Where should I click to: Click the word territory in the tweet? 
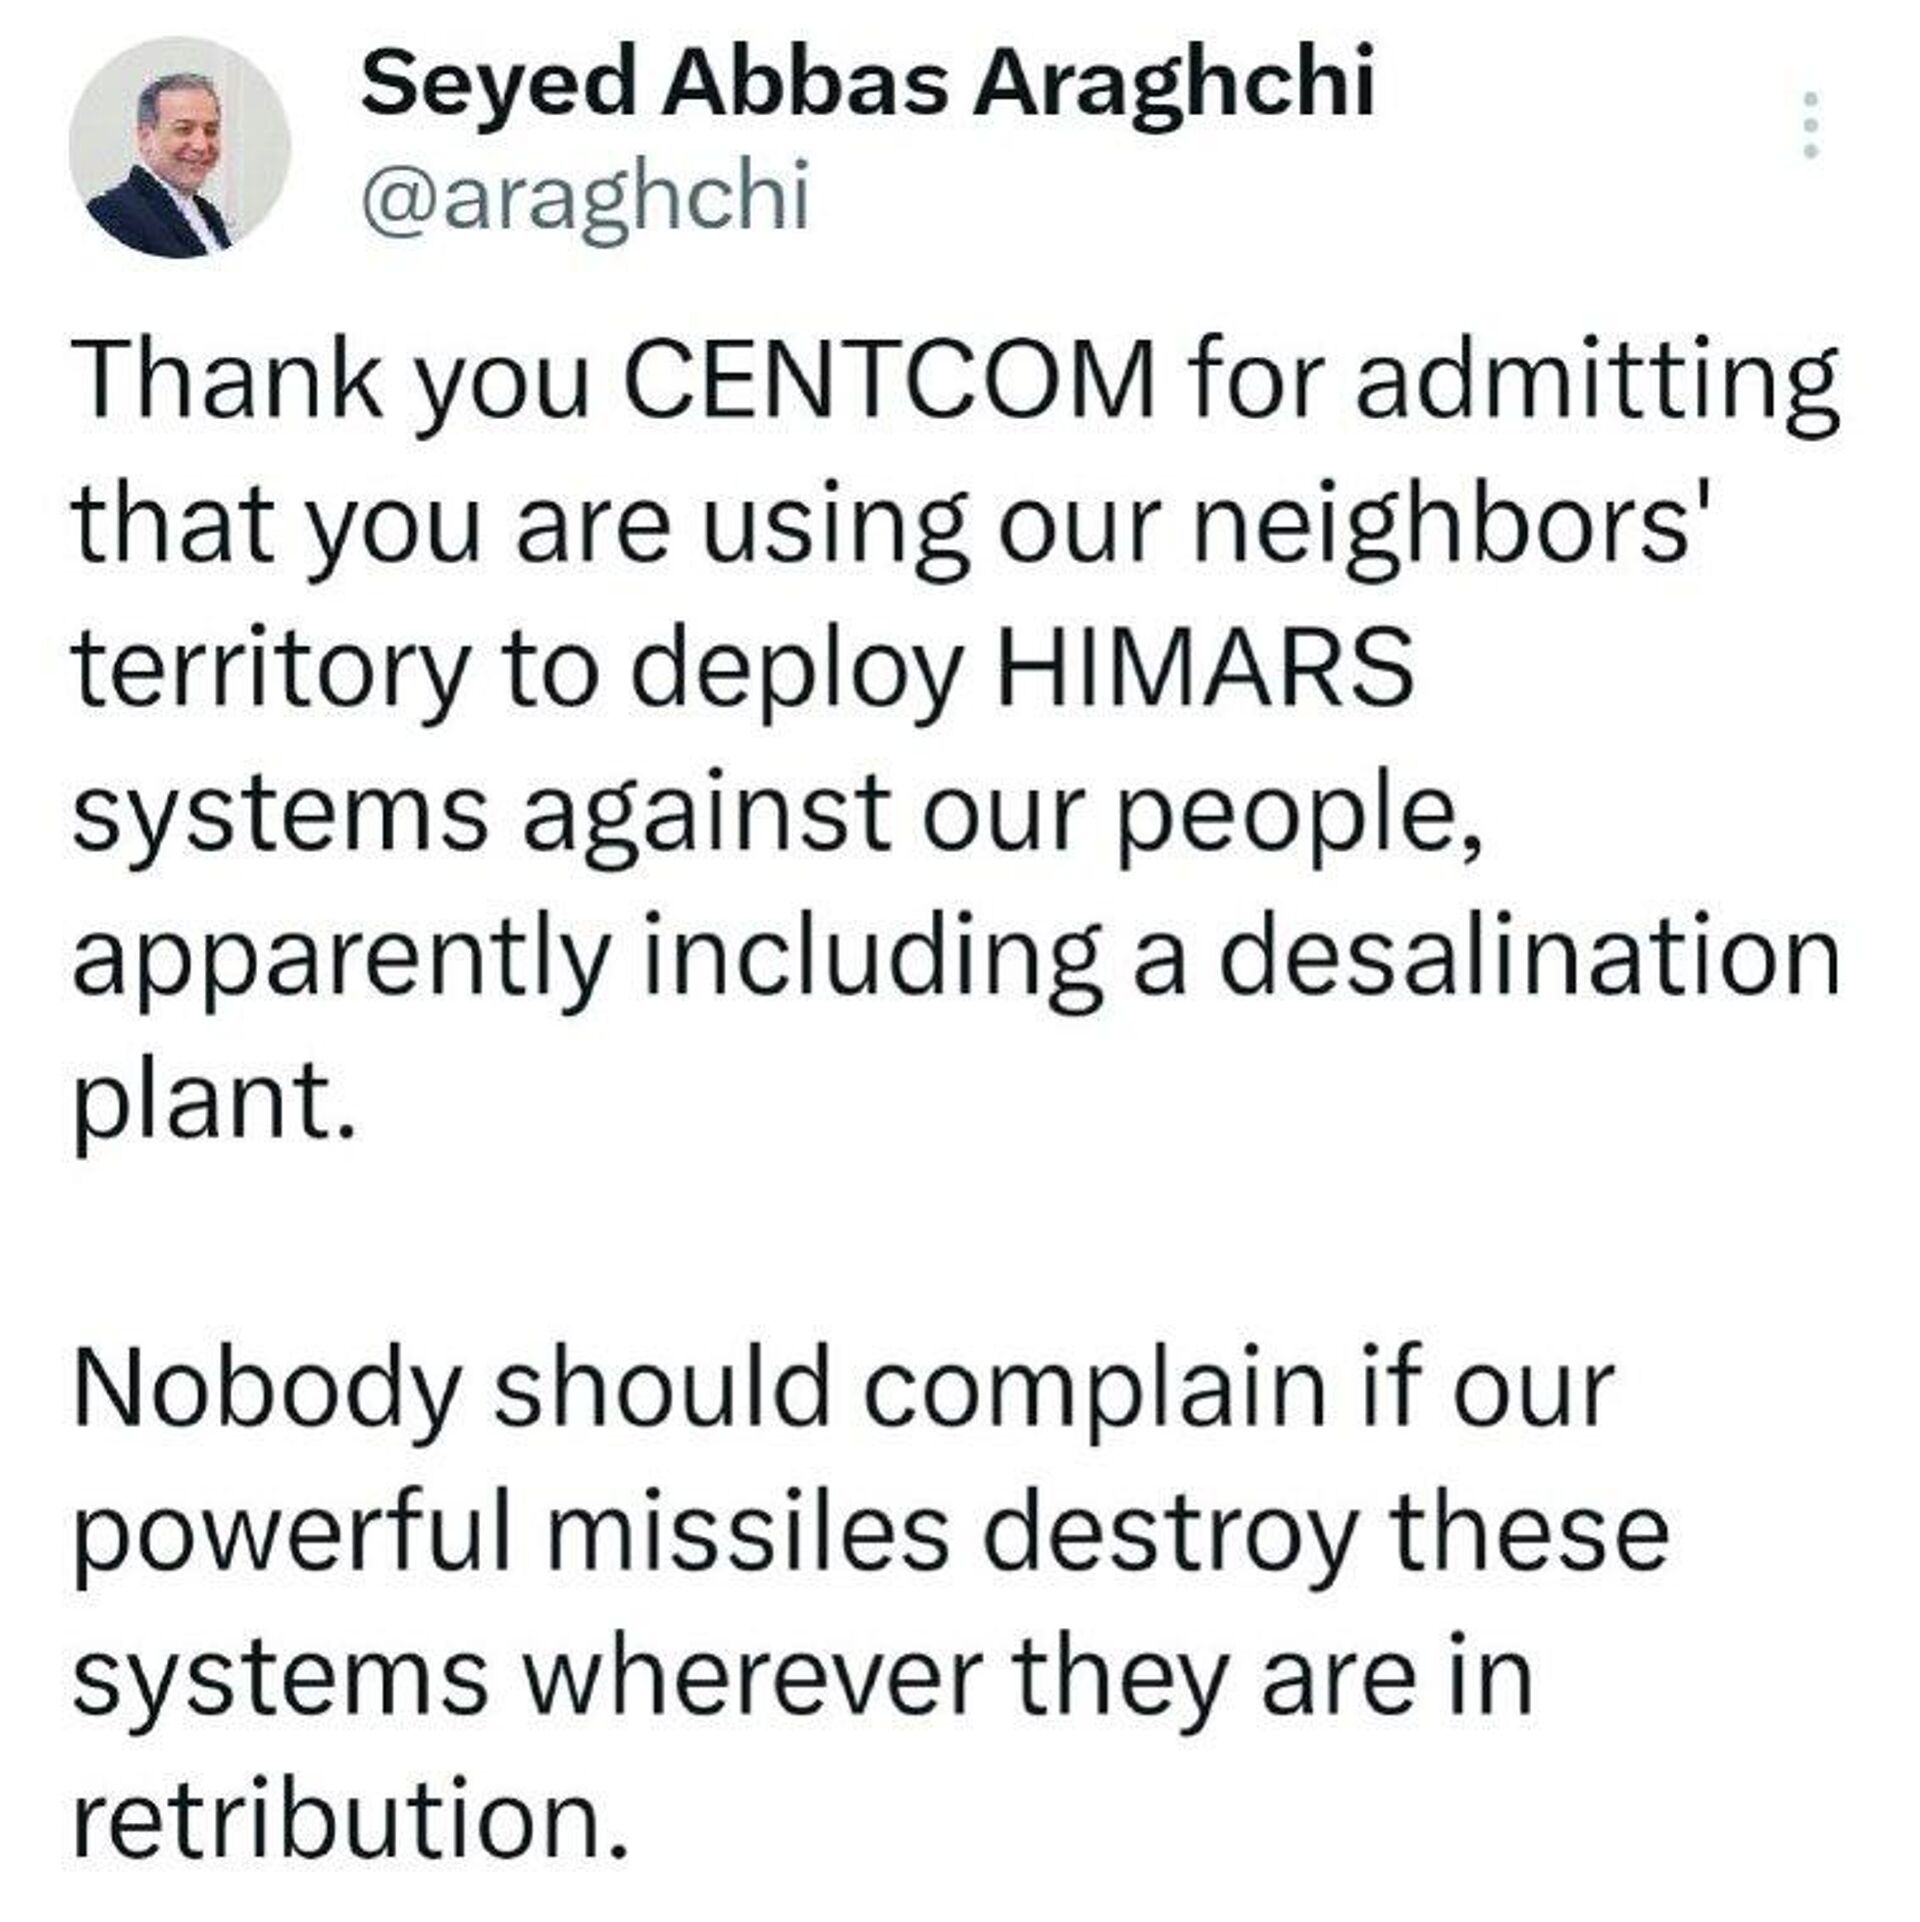271,668
